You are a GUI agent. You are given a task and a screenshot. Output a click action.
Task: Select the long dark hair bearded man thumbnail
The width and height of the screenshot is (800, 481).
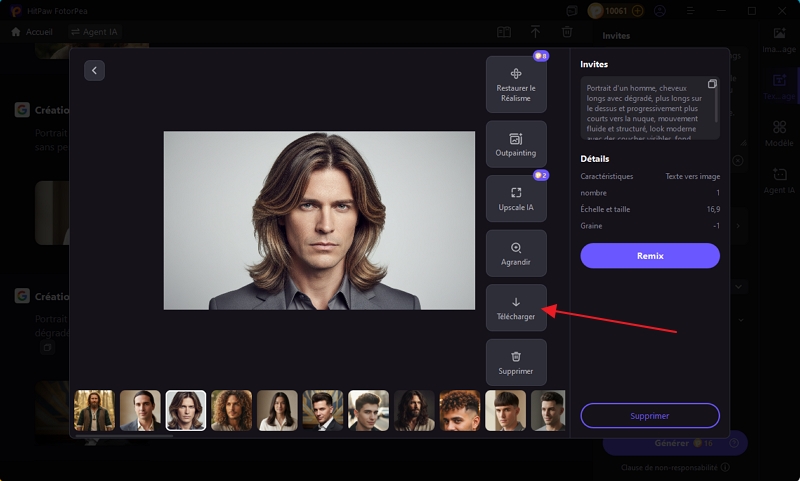click(x=414, y=411)
